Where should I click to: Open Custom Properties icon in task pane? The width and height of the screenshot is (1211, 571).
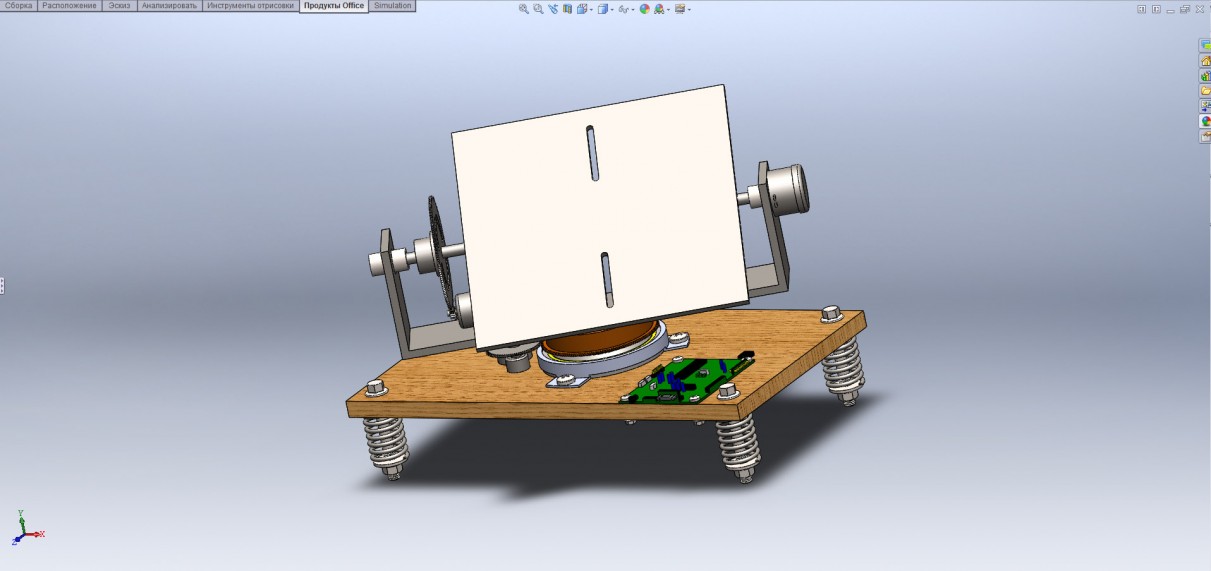pos(1205,136)
